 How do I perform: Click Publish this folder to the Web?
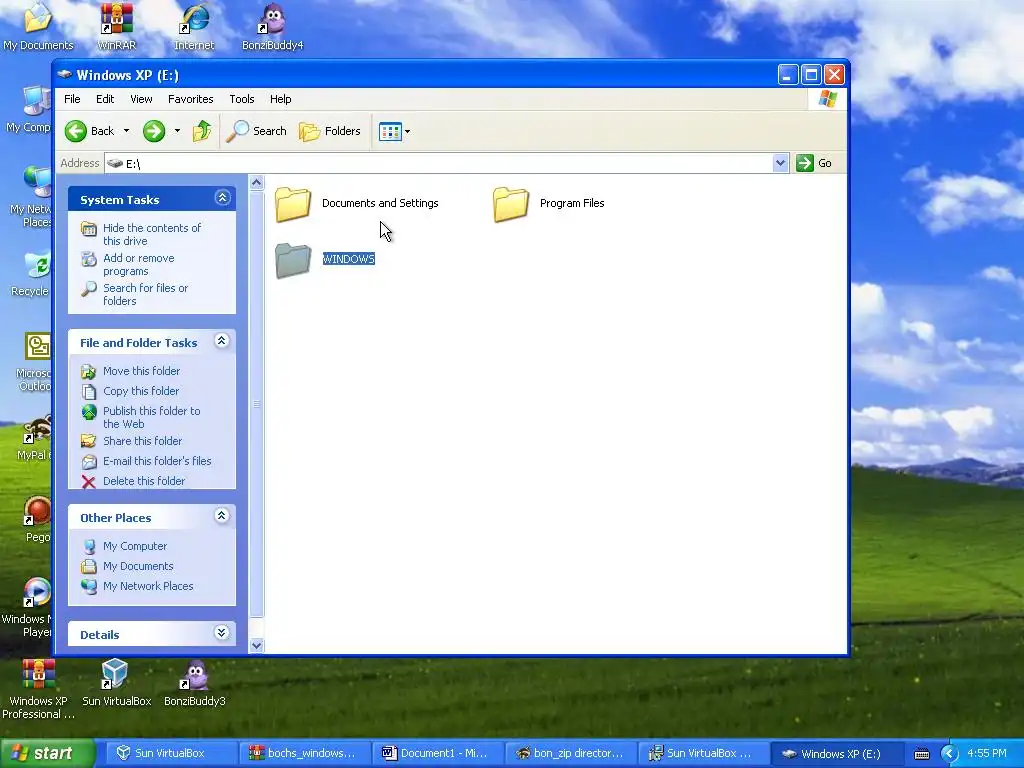(x=152, y=417)
